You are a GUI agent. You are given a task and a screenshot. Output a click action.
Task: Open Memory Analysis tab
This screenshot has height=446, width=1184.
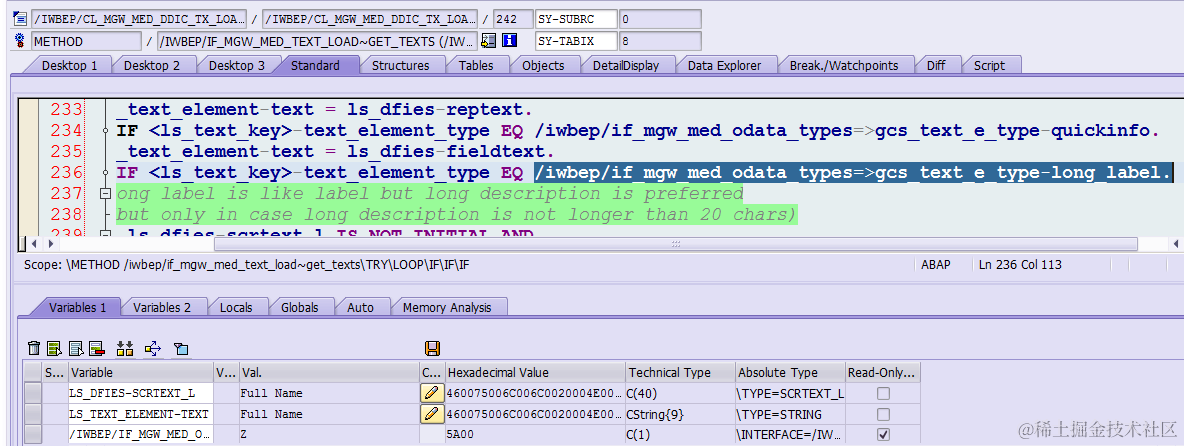point(447,307)
